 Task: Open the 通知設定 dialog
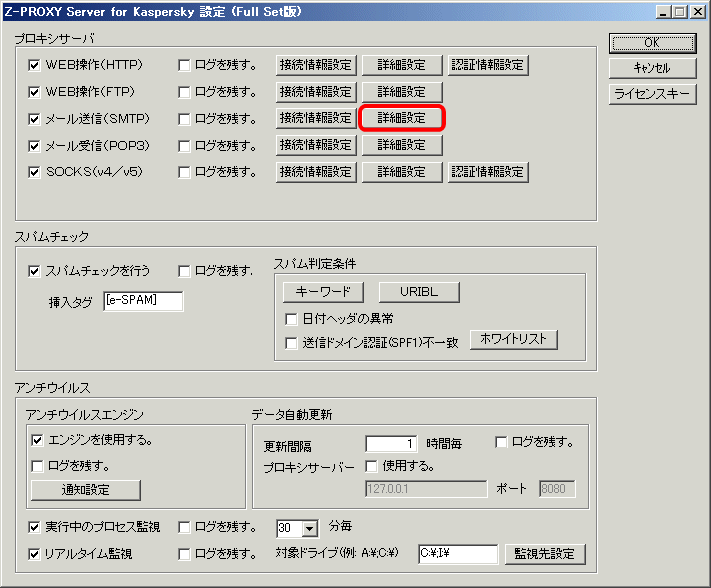[x=86, y=490]
